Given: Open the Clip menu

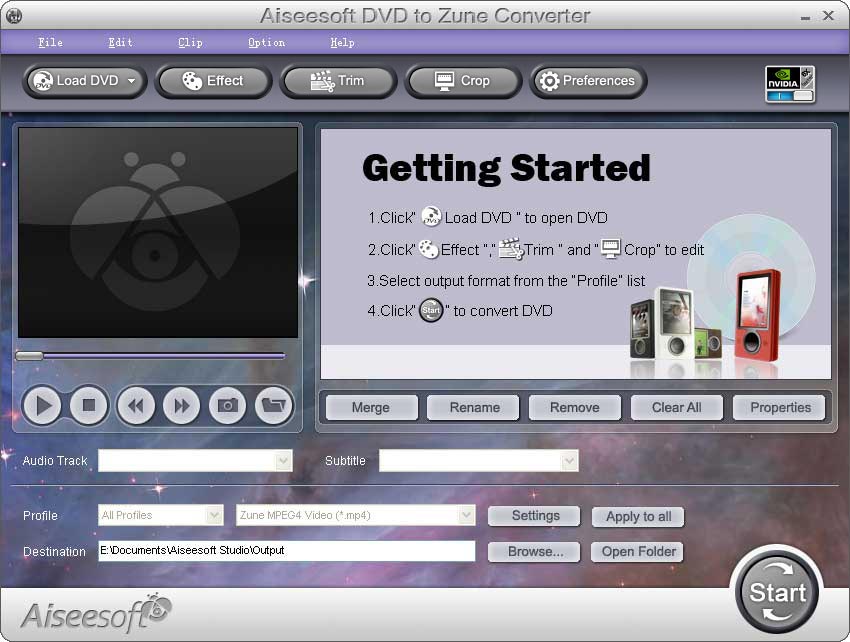Looking at the screenshot, I should 190,42.
